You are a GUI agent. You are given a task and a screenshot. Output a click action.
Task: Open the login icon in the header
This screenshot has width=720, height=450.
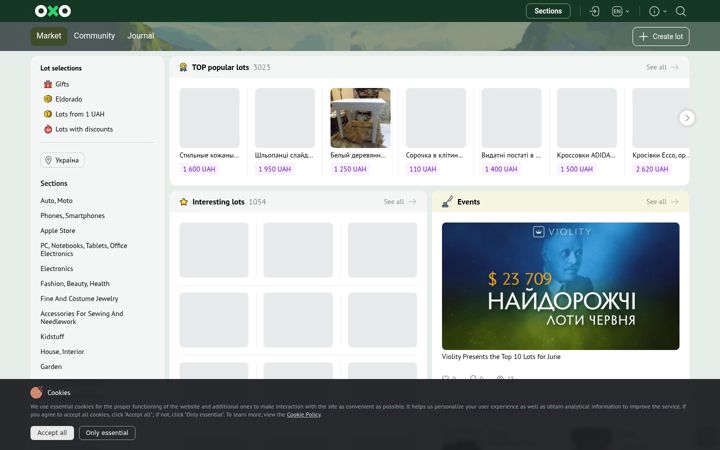tap(594, 11)
